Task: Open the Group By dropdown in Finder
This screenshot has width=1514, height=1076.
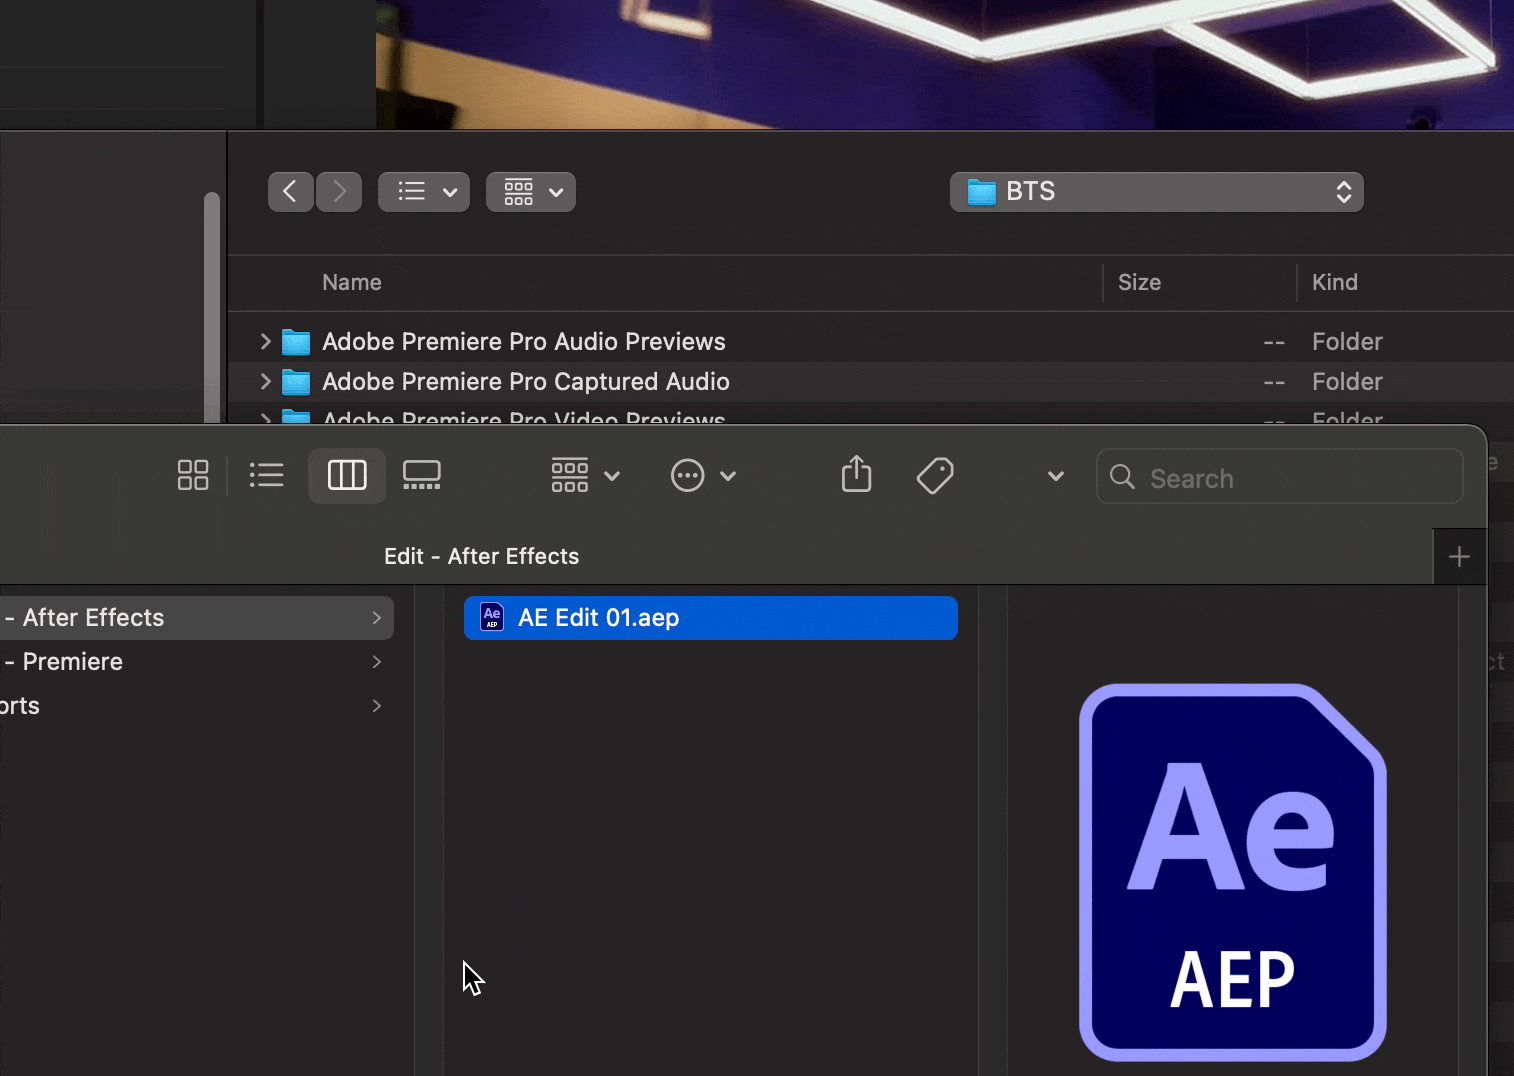Action: (x=585, y=476)
